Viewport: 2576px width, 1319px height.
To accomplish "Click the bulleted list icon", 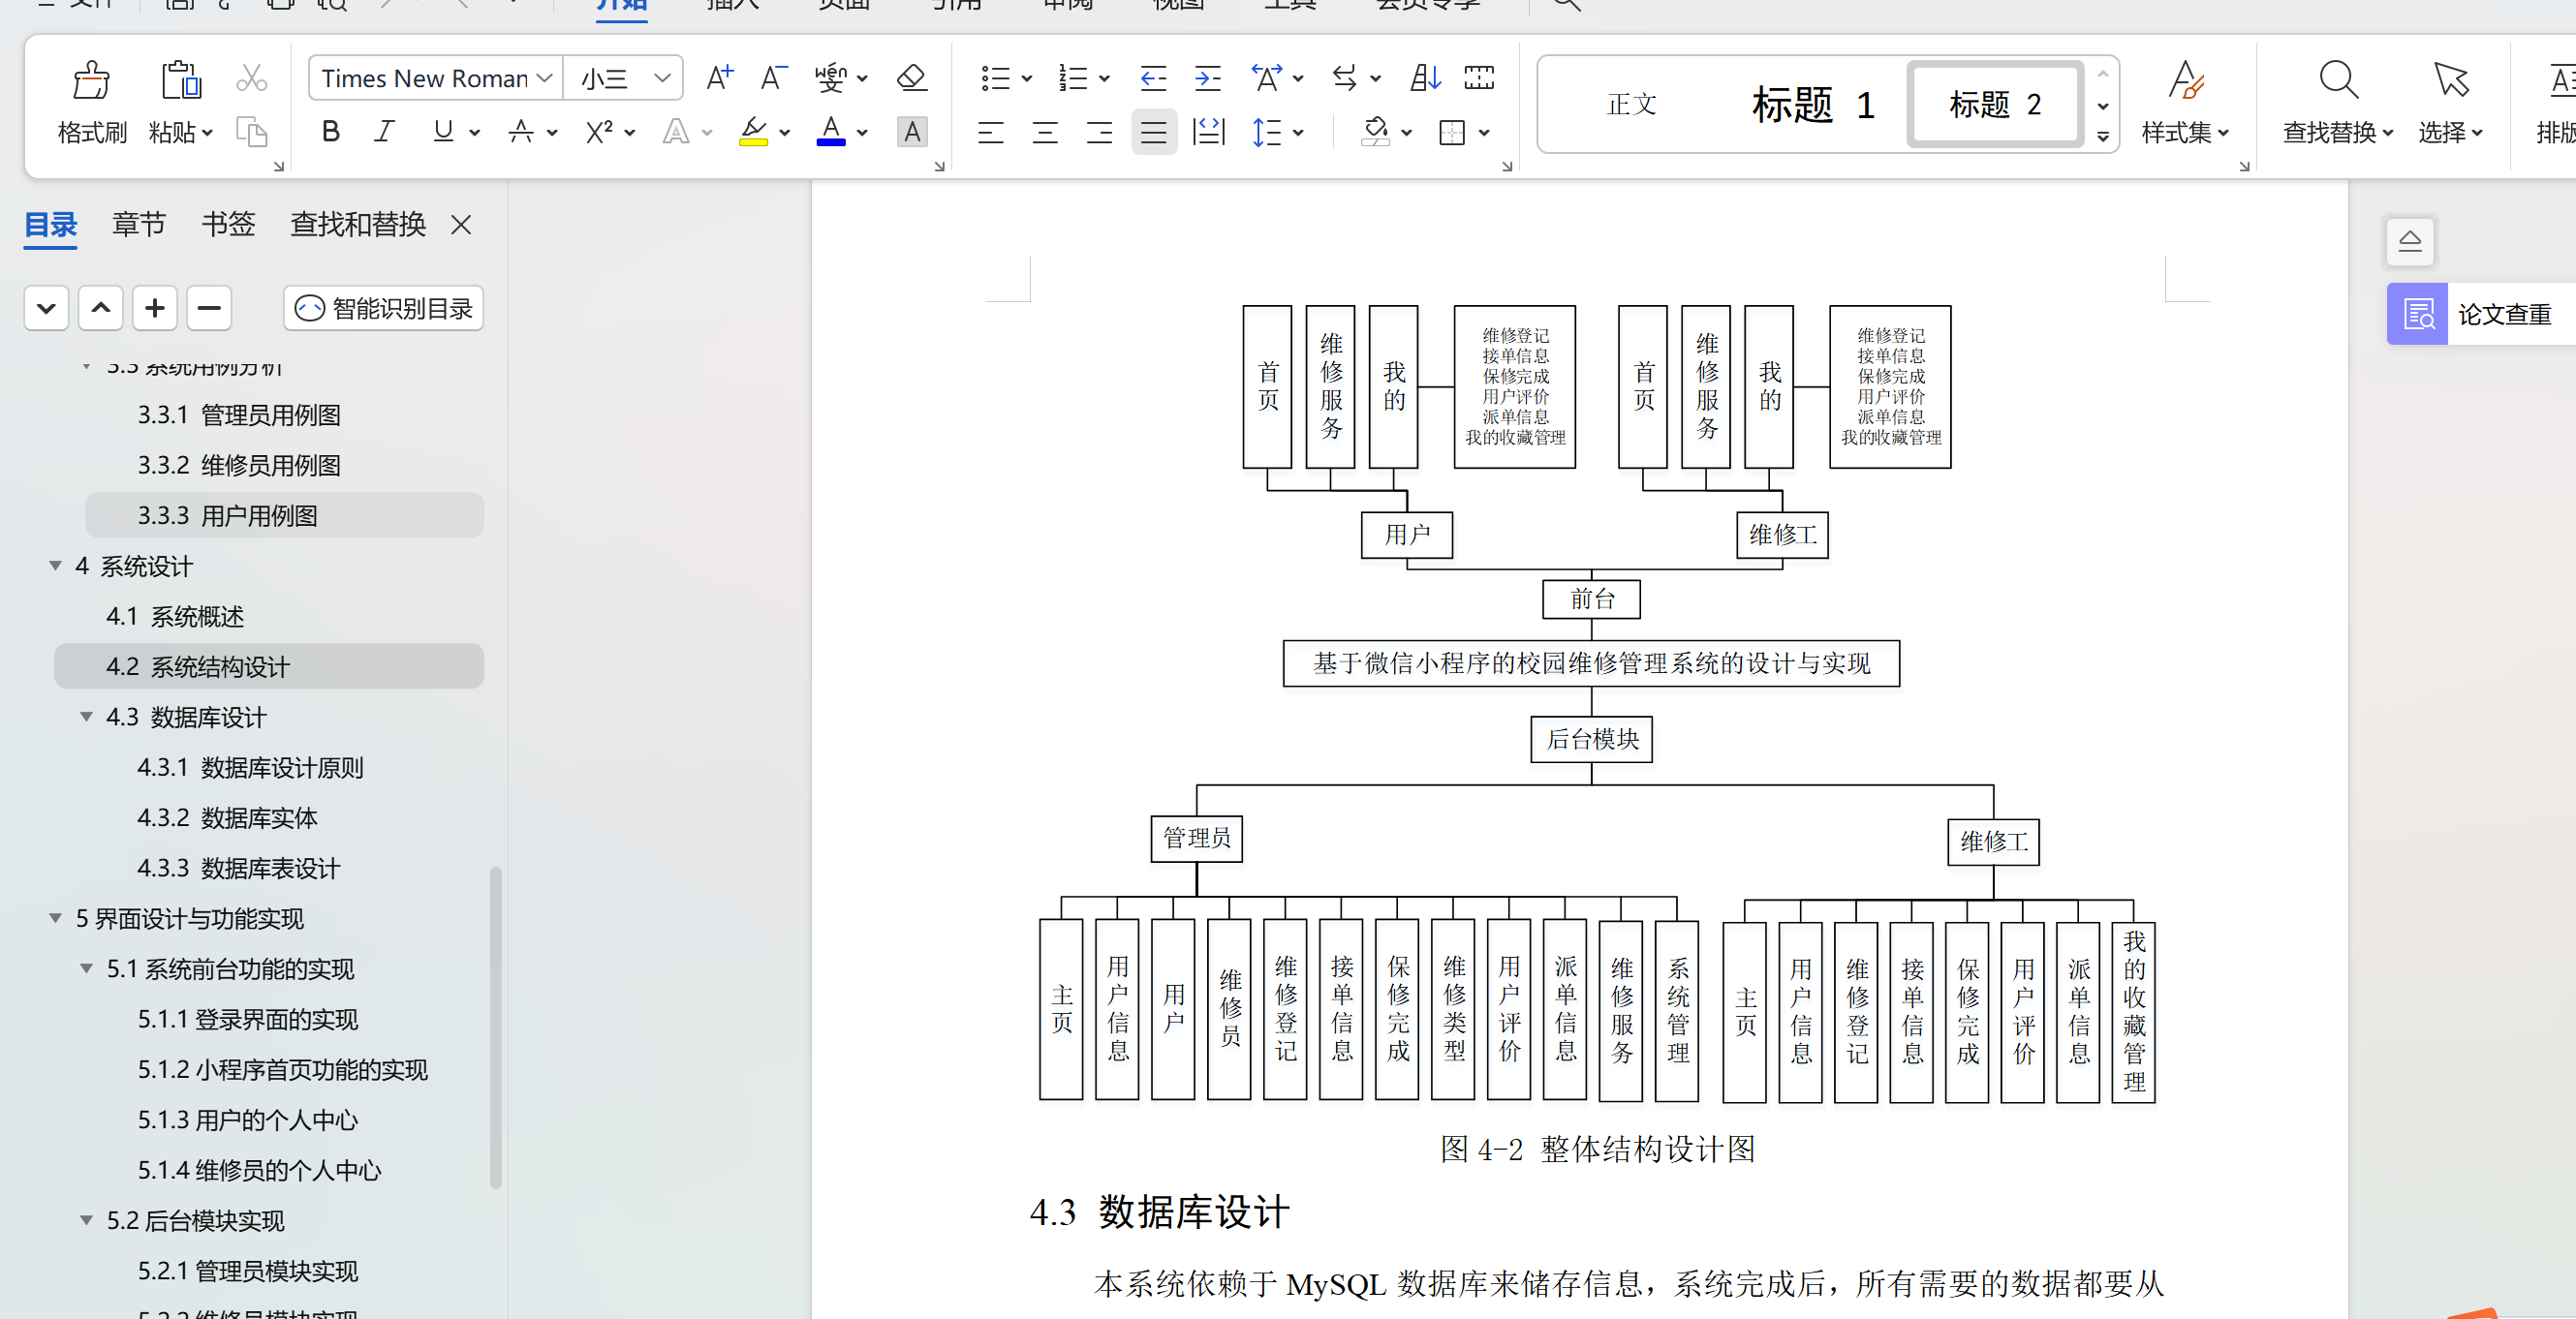I will [995, 78].
